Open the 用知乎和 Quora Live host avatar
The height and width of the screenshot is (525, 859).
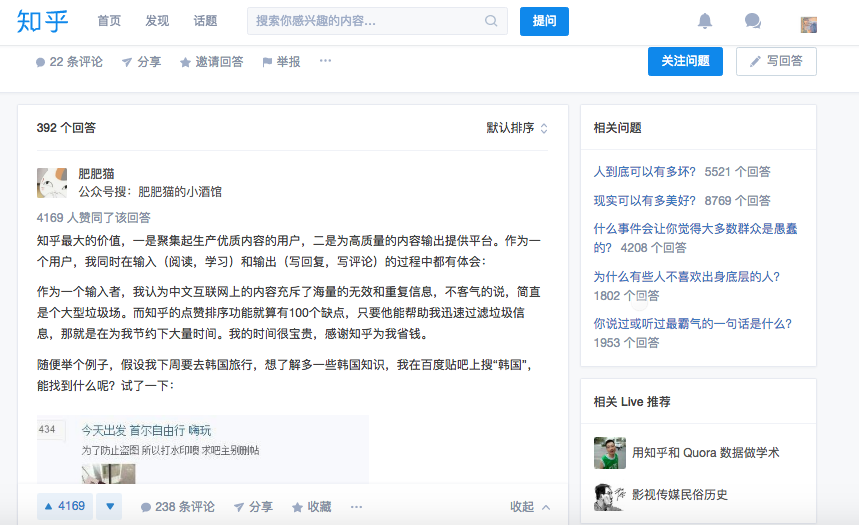coord(610,453)
